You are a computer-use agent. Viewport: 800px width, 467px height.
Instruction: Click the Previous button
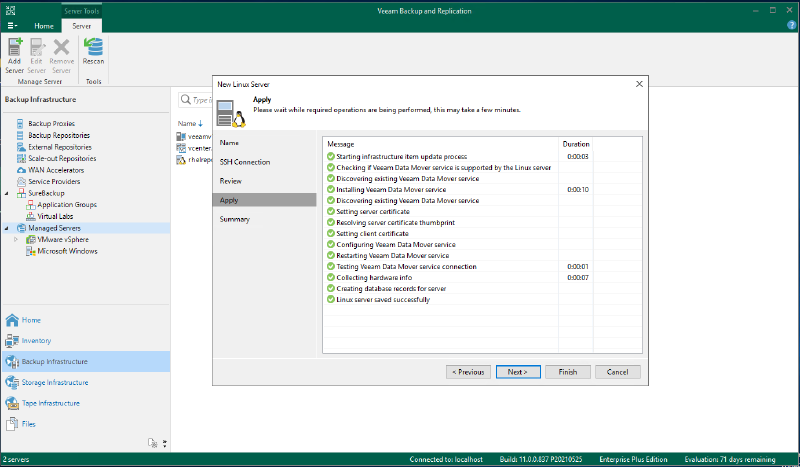[468, 372]
